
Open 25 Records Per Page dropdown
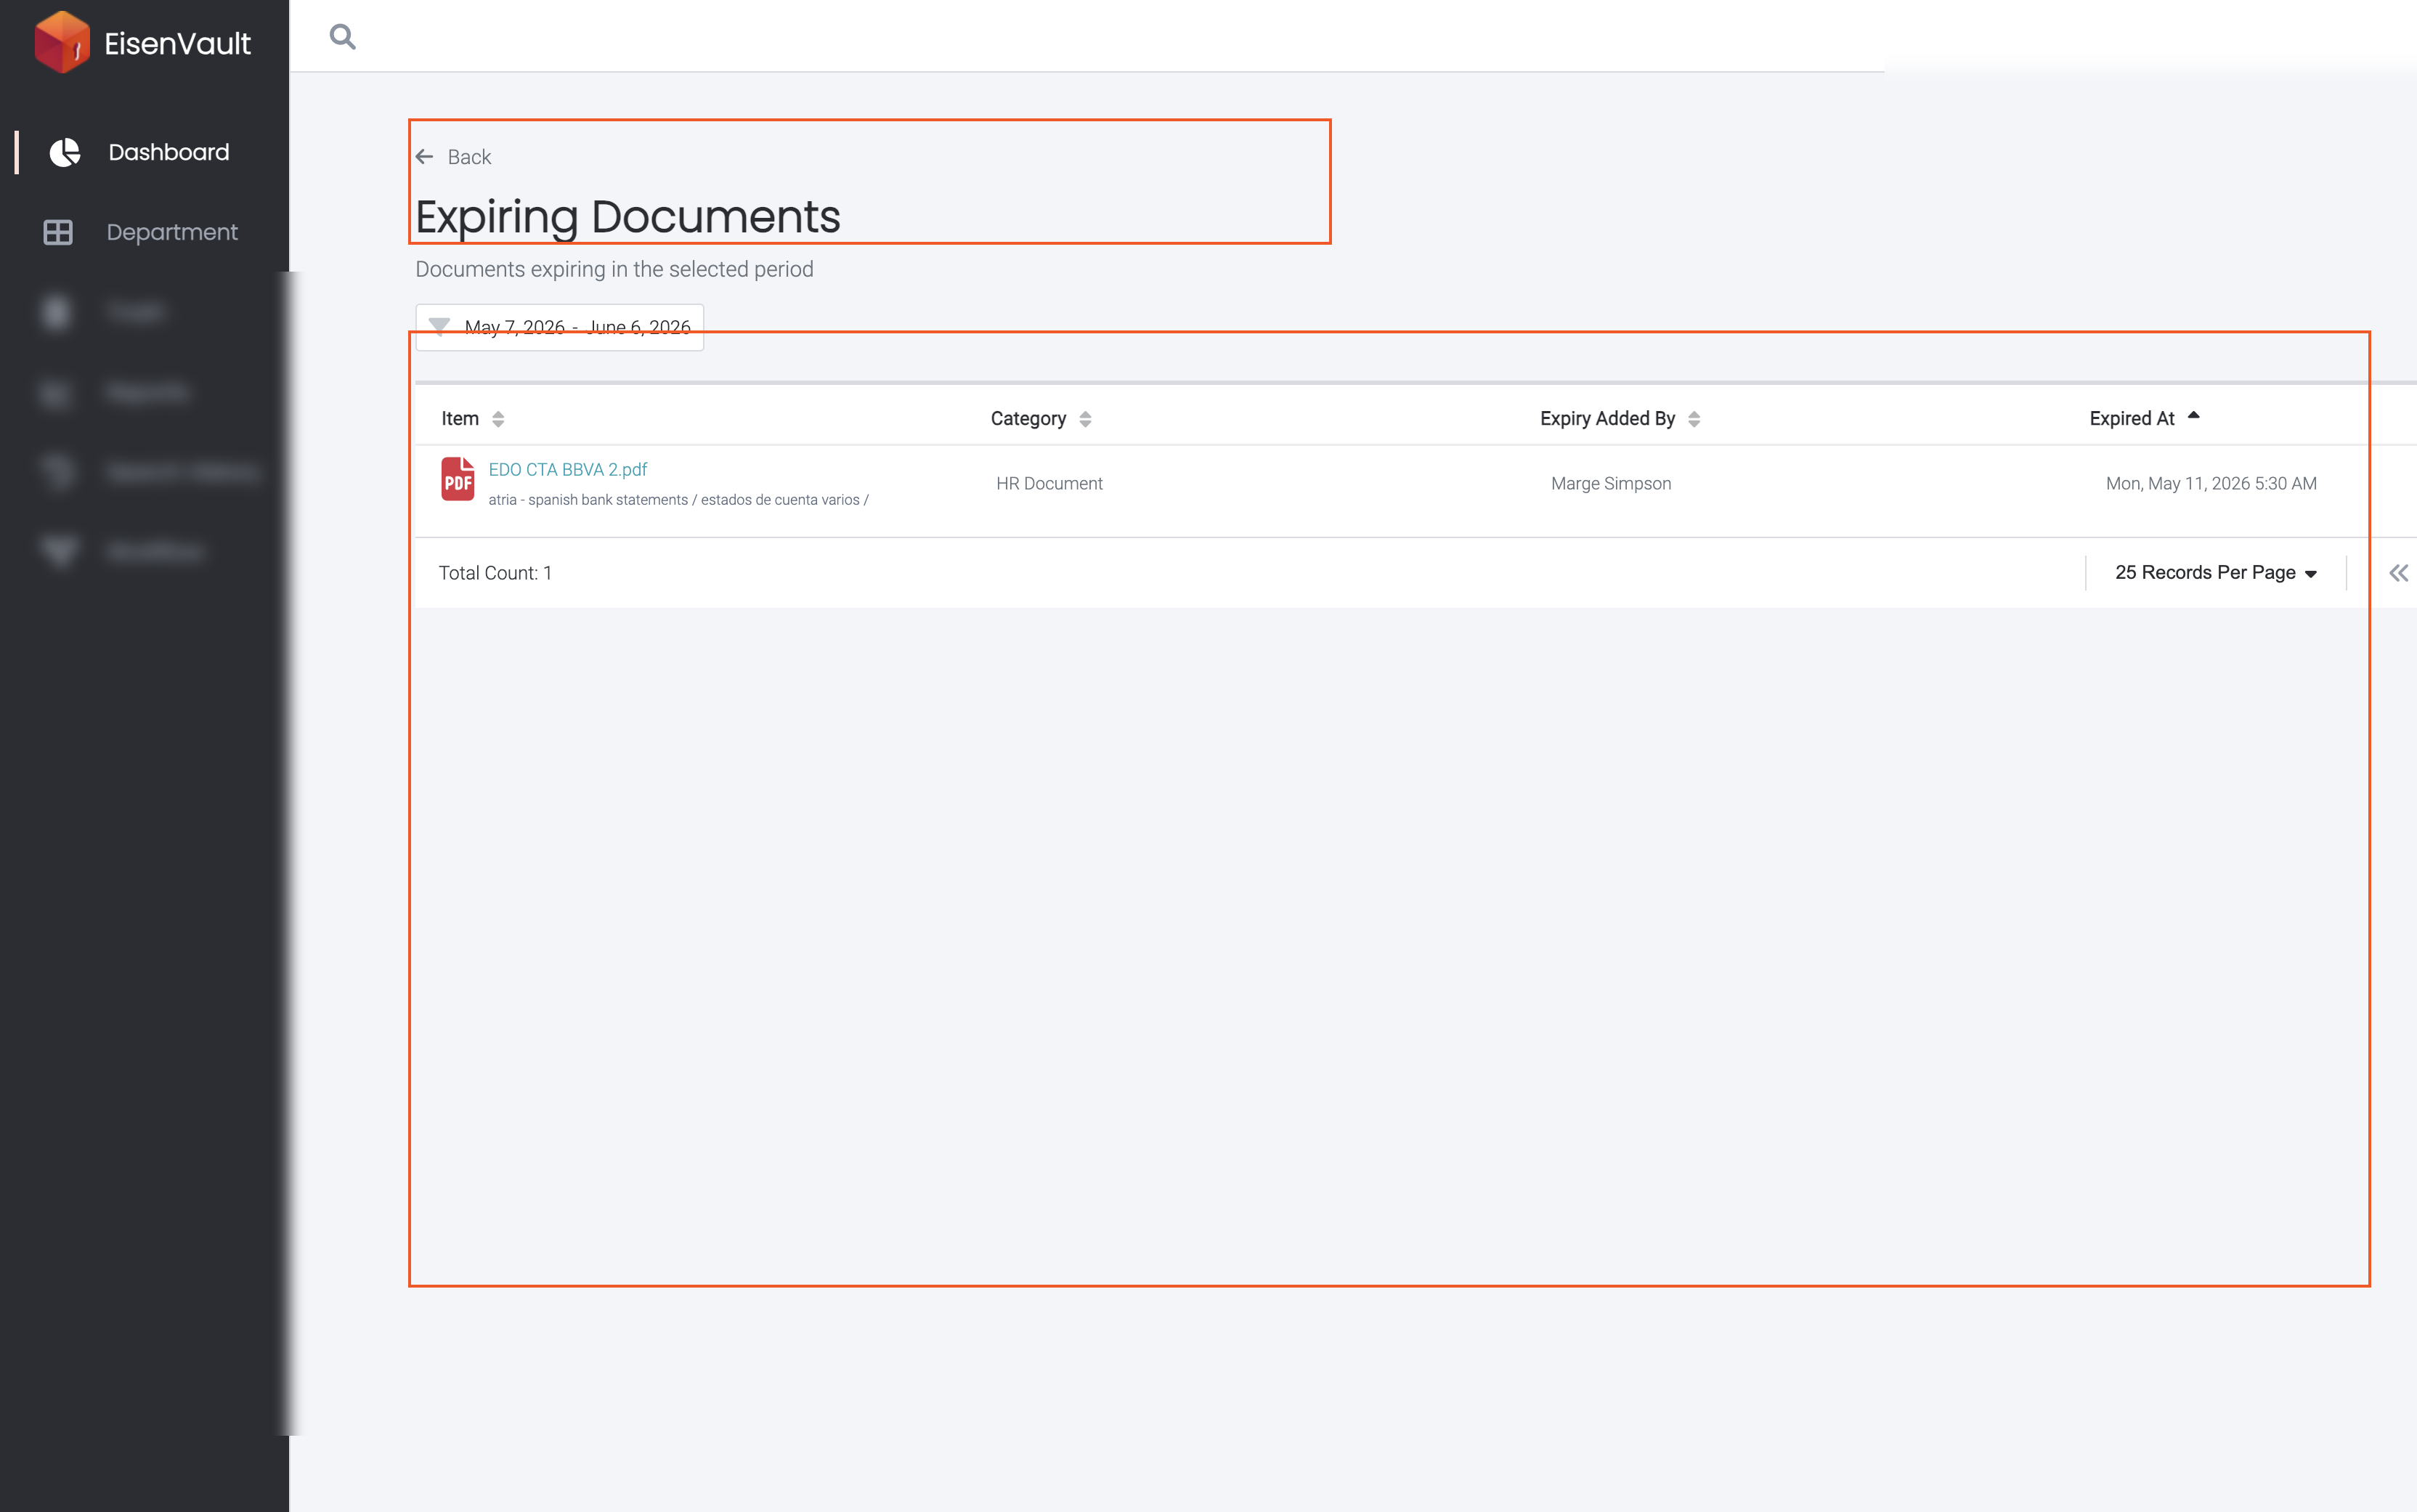tap(2216, 573)
